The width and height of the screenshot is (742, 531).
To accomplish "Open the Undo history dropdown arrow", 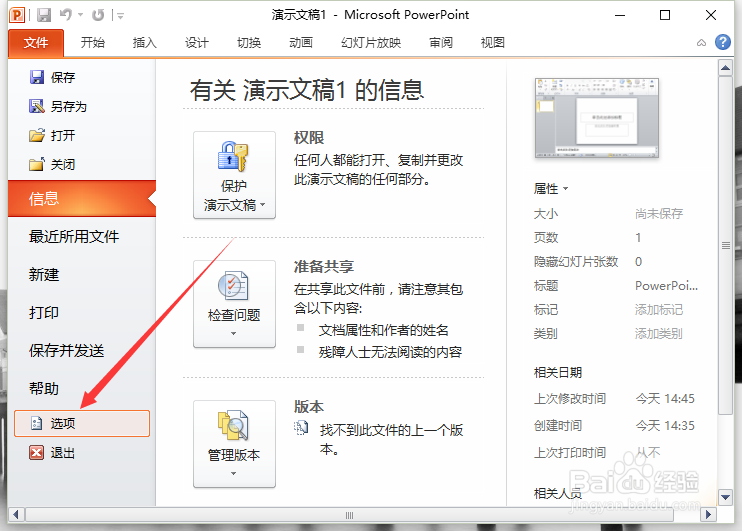I will click(80, 15).
